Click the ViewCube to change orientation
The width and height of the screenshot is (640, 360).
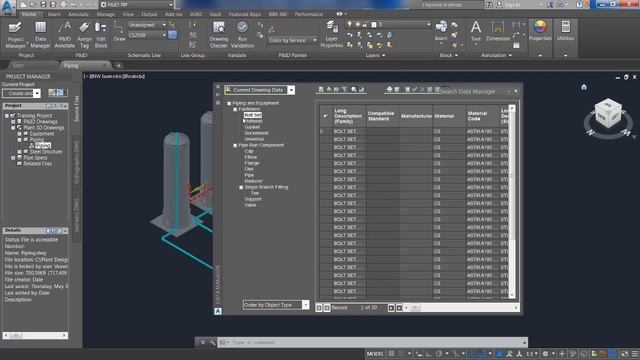point(608,114)
